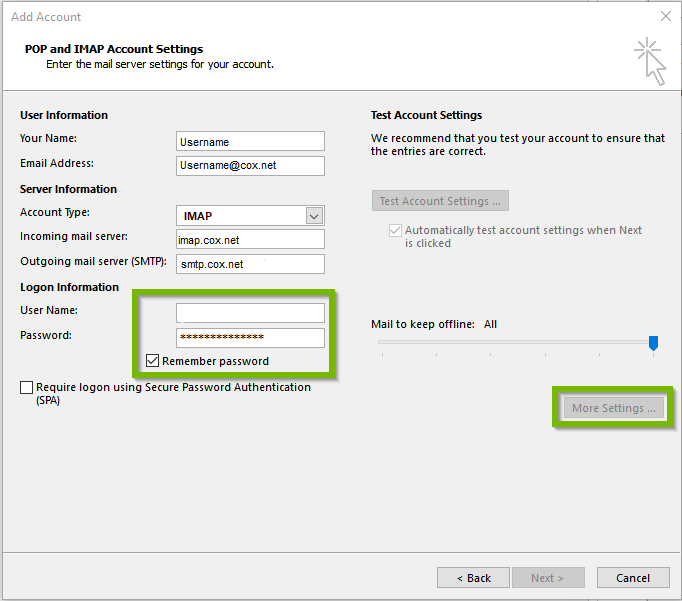Click the Next button
682x601 pixels.
[547, 578]
